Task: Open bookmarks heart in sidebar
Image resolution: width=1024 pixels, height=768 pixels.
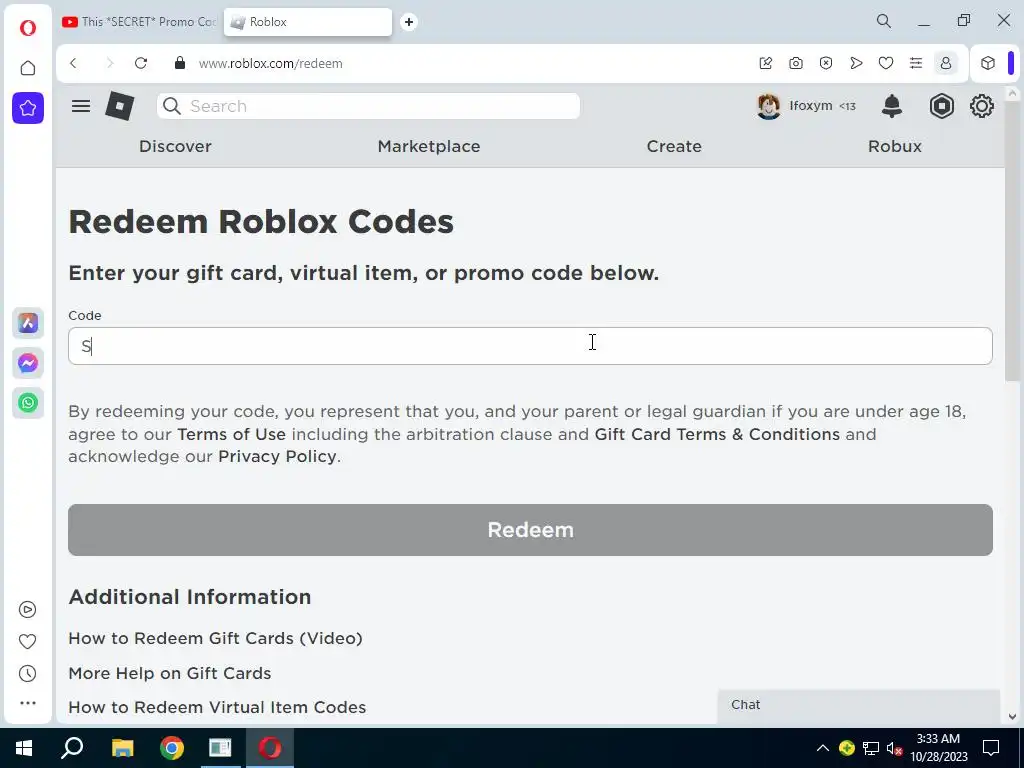Action: tap(27, 641)
